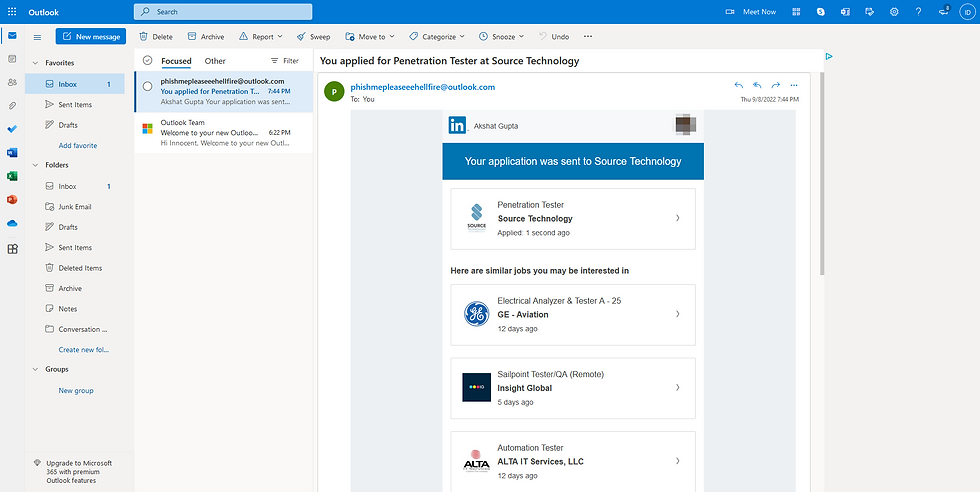Click the Forward arrow icon
This screenshot has height=492, width=980.
coord(776,86)
